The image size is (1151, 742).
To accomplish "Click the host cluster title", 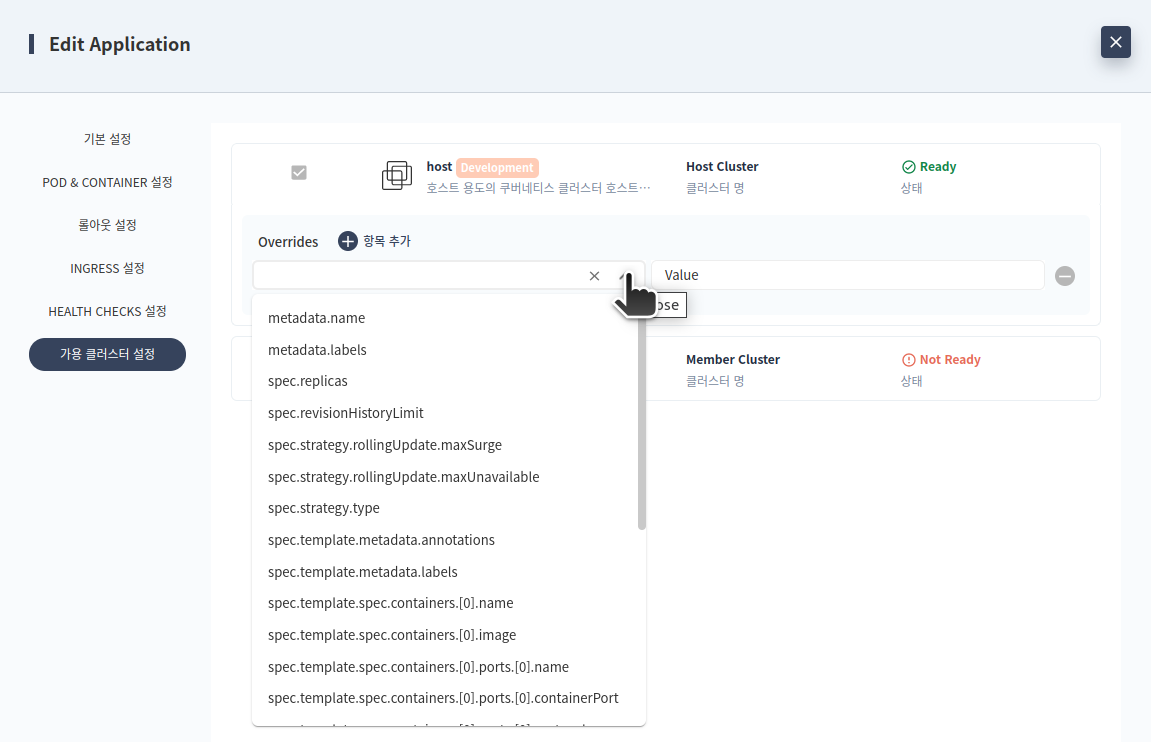I will pyautogui.click(x=439, y=167).
